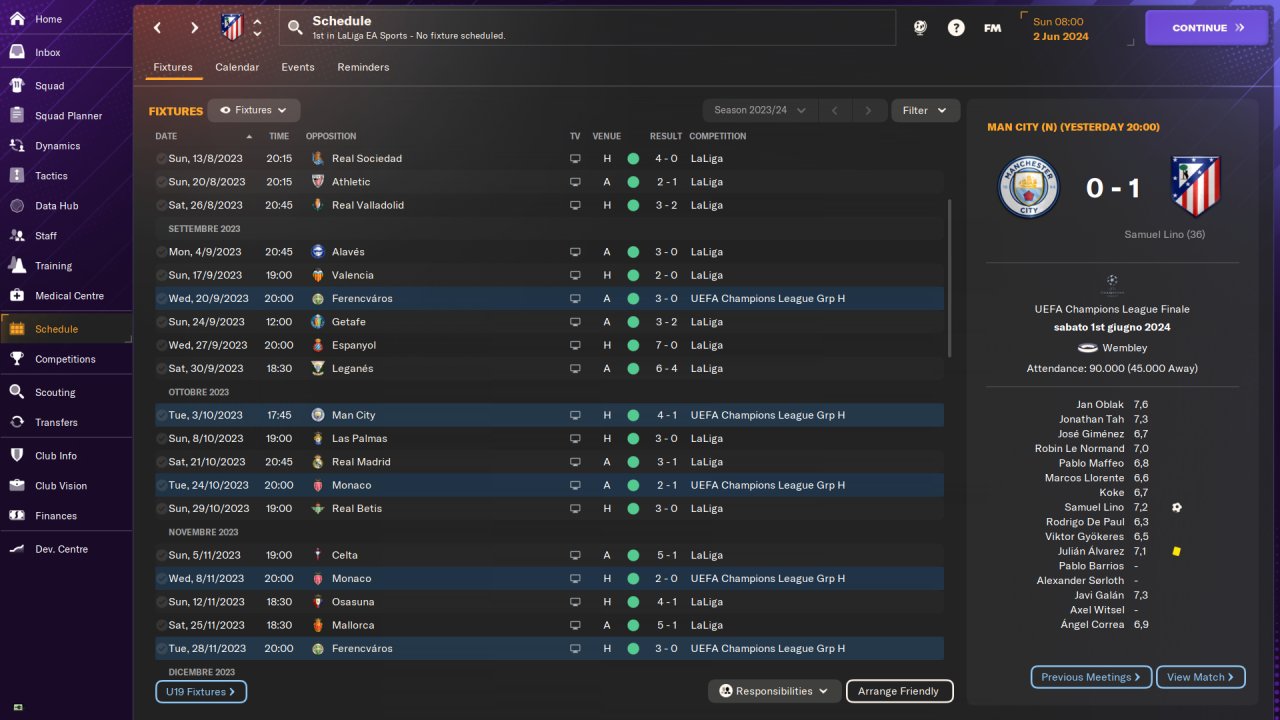
Task: Click the green result dot for Leganés
Action: (x=633, y=368)
